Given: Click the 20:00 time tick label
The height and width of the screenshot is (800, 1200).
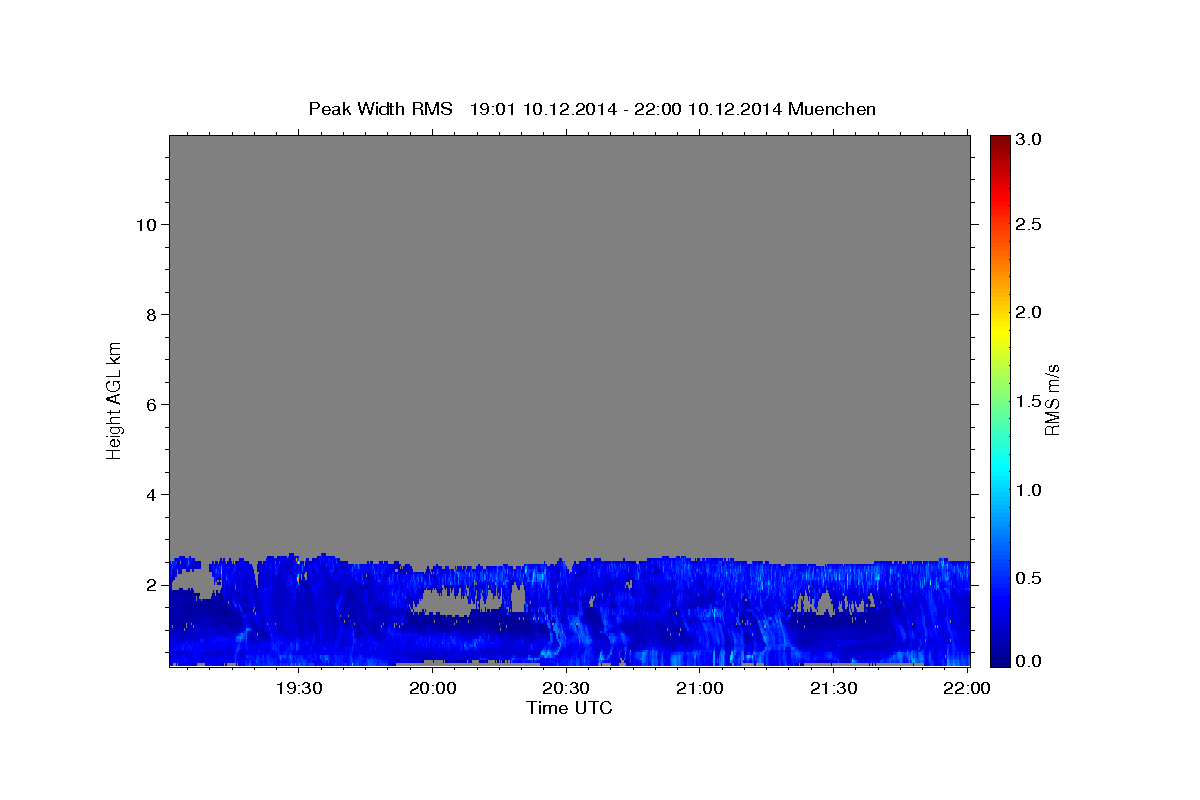Looking at the screenshot, I should point(433,688).
